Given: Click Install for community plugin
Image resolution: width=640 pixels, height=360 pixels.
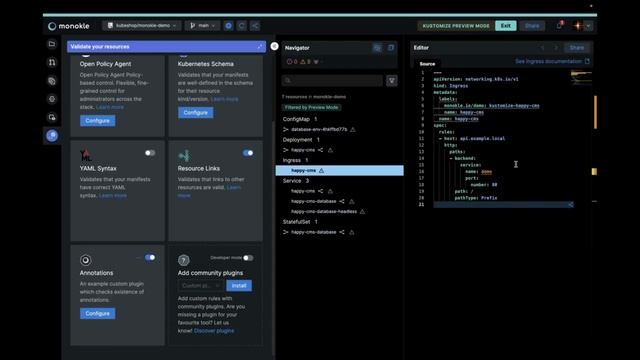Looking at the screenshot, I should [239, 286].
